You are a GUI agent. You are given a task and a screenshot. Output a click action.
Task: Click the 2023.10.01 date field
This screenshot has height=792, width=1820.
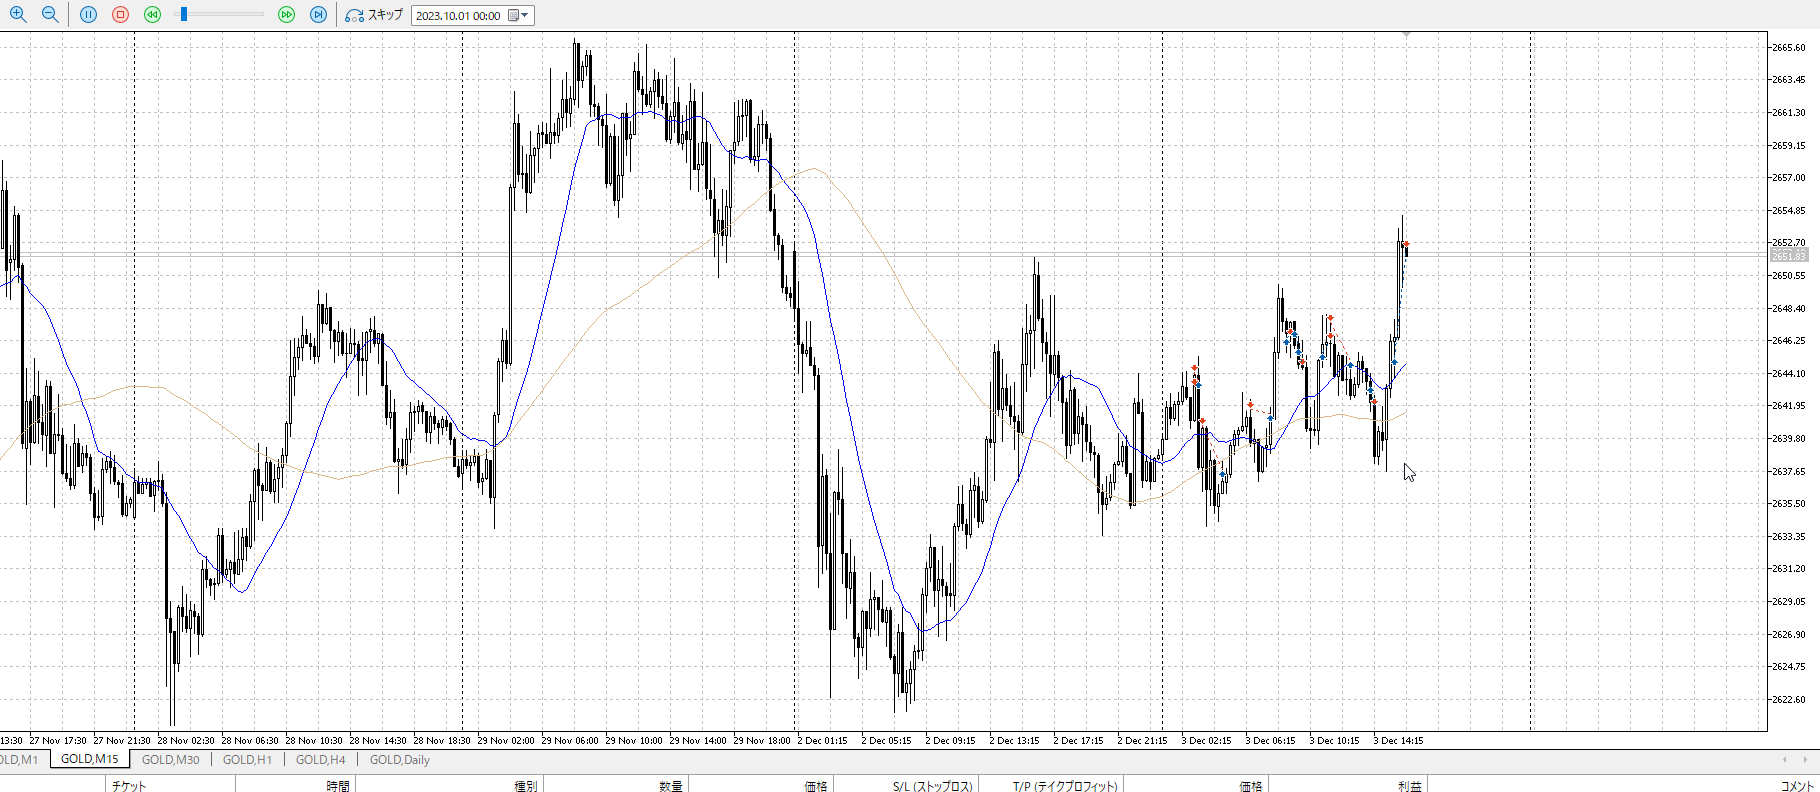(x=458, y=16)
